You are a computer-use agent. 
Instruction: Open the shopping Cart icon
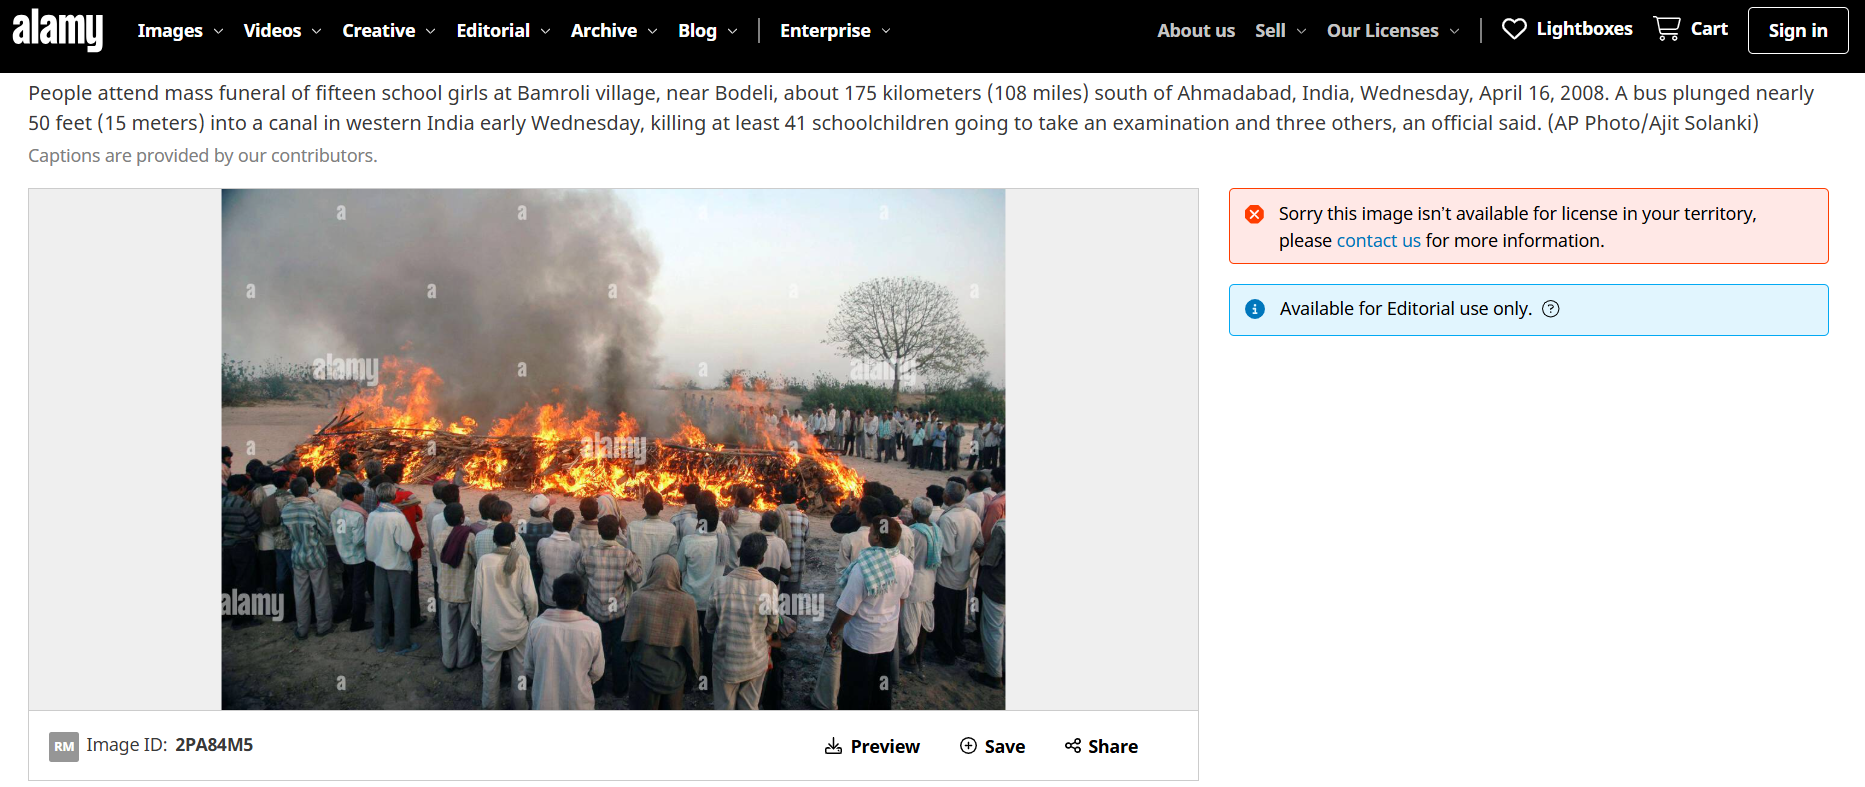tap(1667, 29)
